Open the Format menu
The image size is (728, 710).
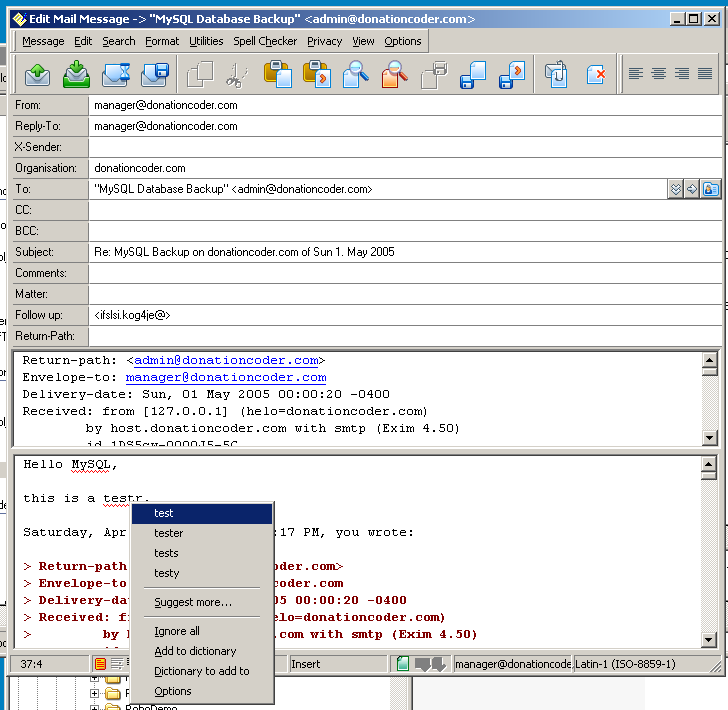coord(162,41)
